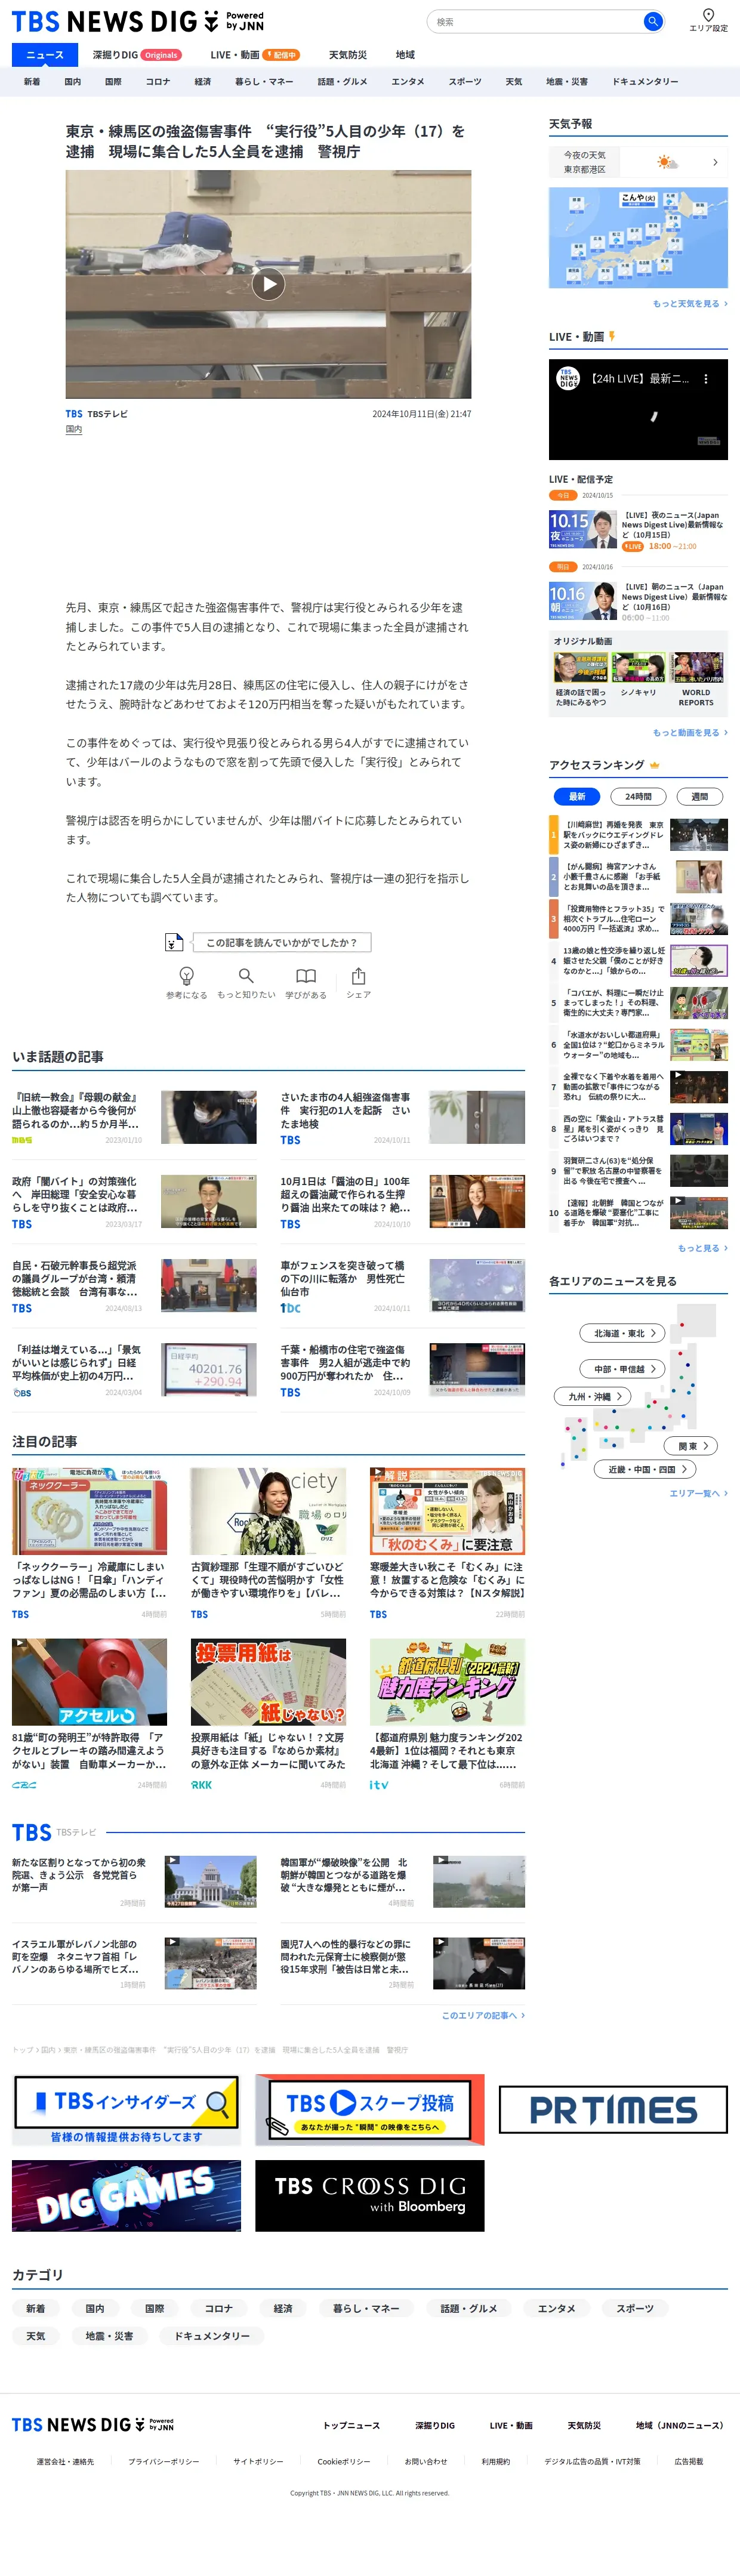The height and width of the screenshot is (2576, 740).
Task: Play the article video
Action: pos(268,284)
